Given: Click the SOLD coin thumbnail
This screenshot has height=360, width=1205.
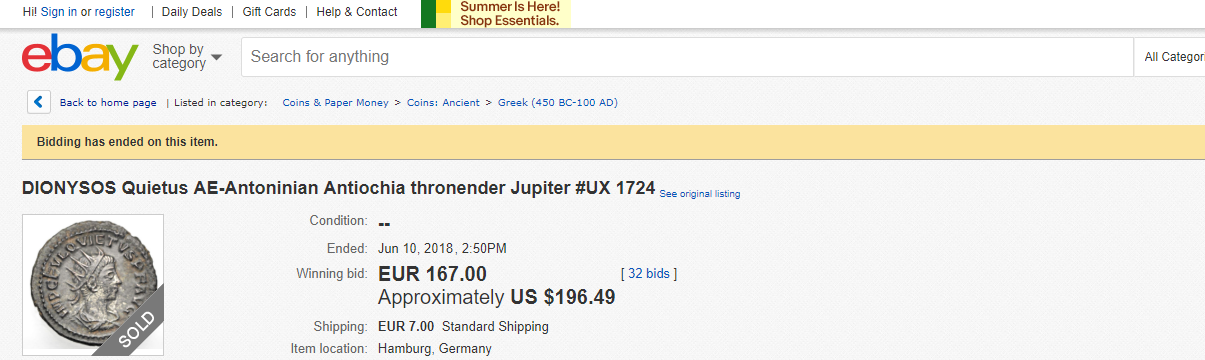Looking at the screenshot, I should click(x=93, y=284).
